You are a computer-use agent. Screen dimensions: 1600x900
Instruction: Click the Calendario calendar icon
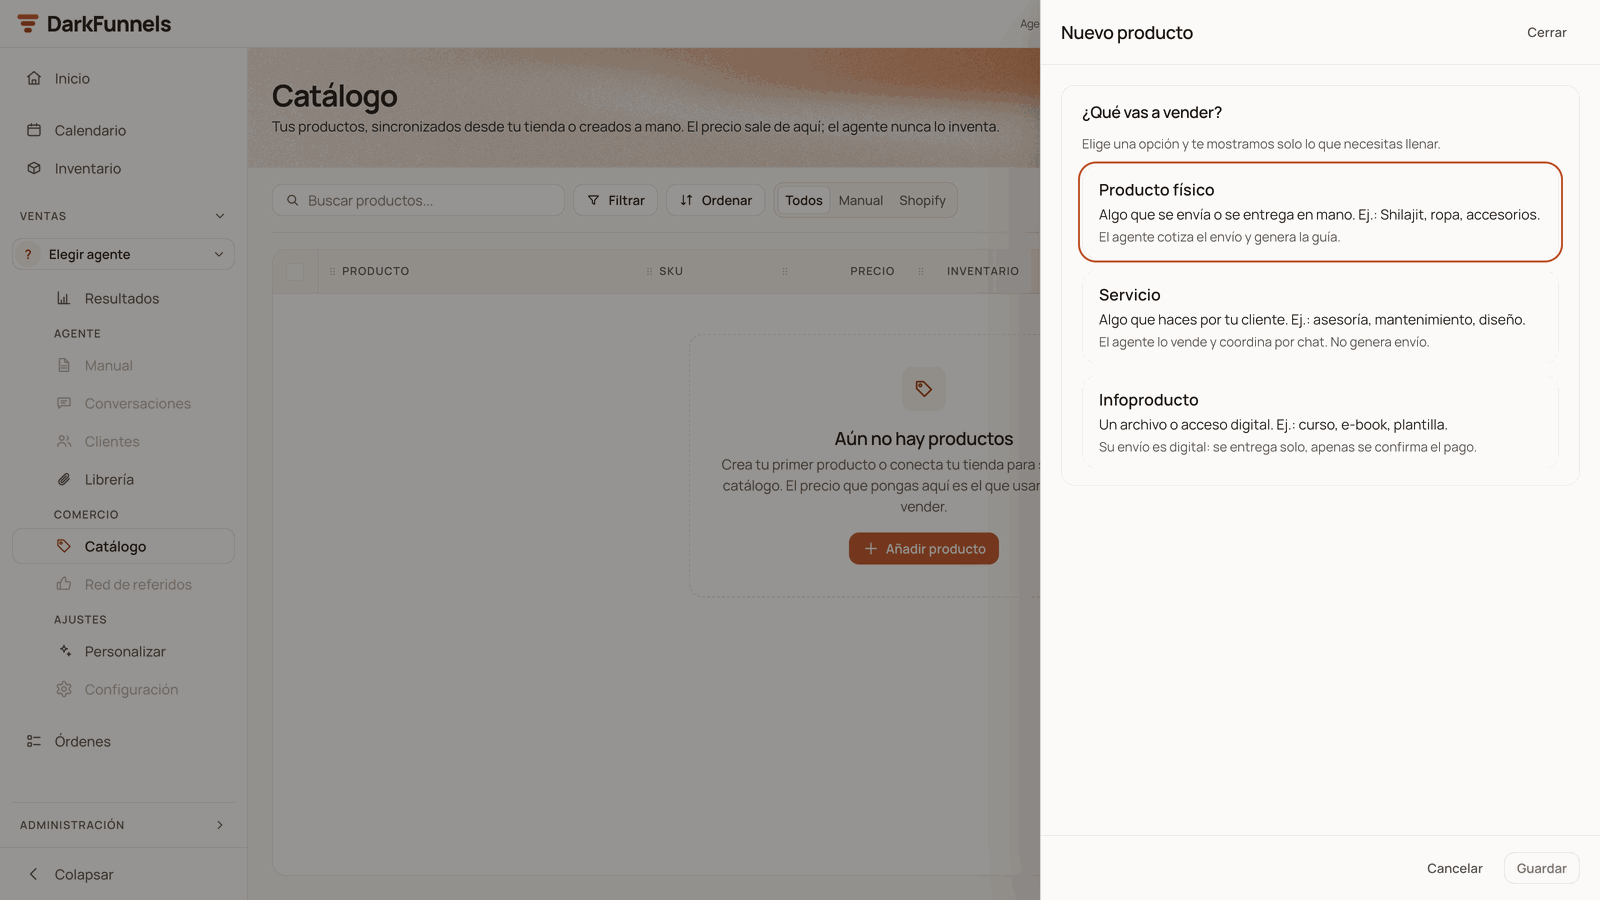pyautogui.click(x=34, y=130)
